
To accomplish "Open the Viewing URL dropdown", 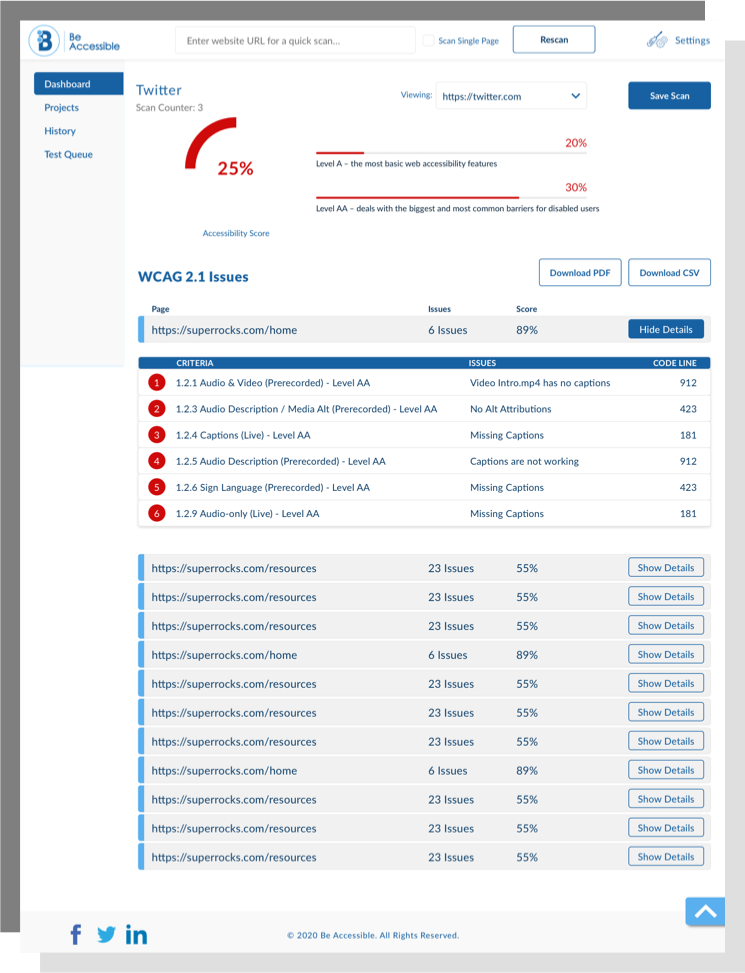I will [x=511, y=96].
